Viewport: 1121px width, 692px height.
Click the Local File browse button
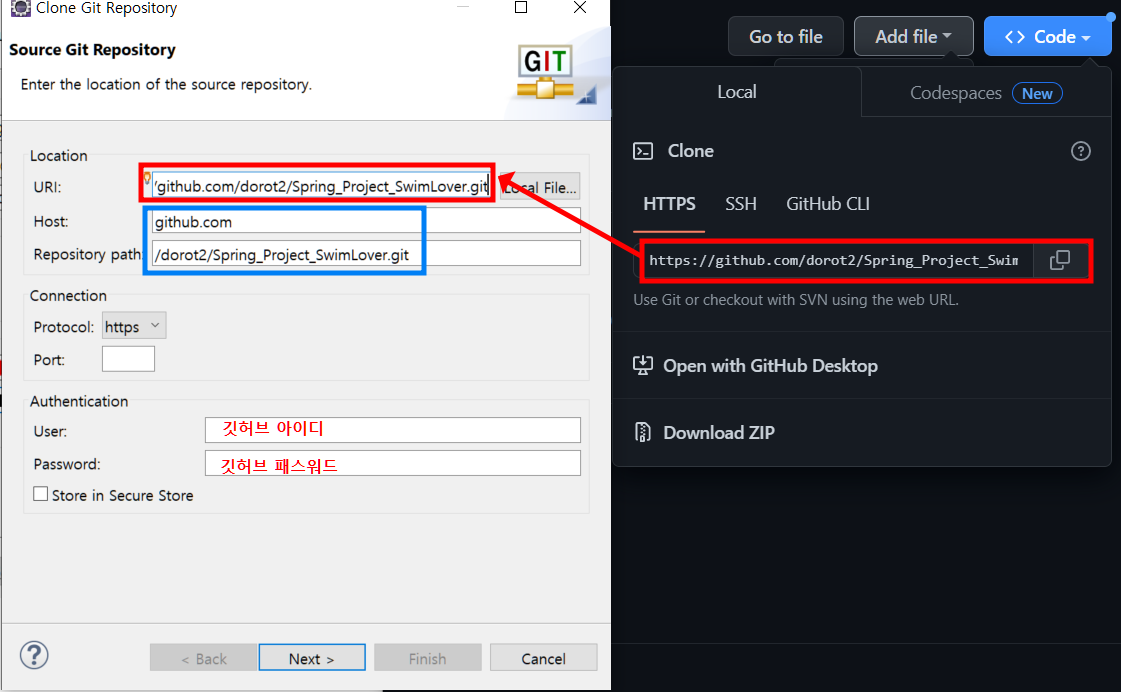tap(539, 186)
